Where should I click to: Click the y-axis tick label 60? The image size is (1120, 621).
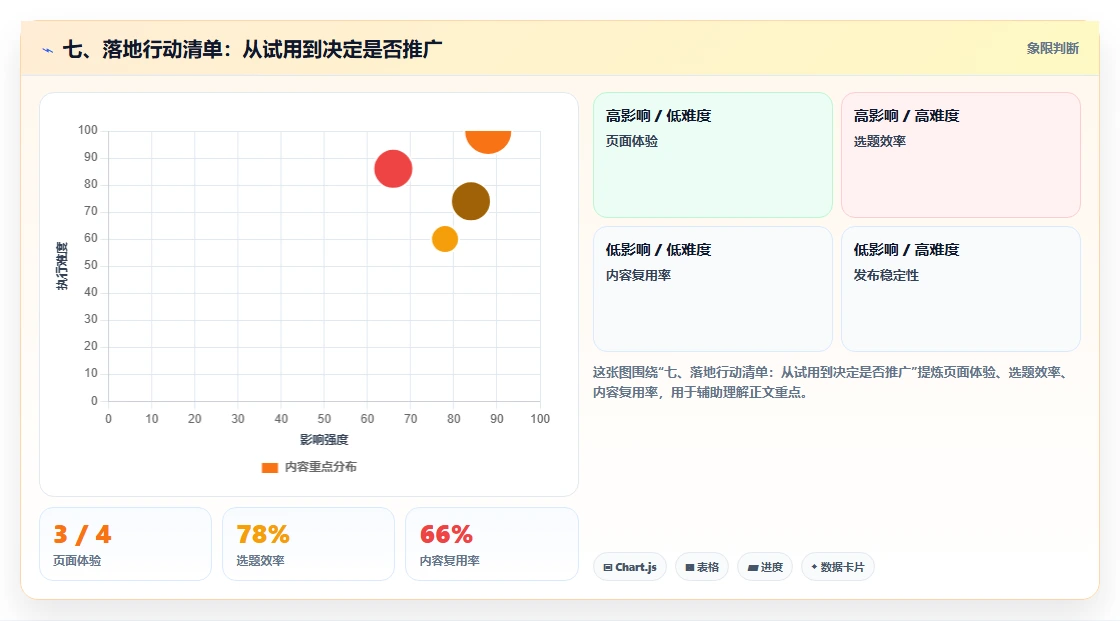point(91,238)
